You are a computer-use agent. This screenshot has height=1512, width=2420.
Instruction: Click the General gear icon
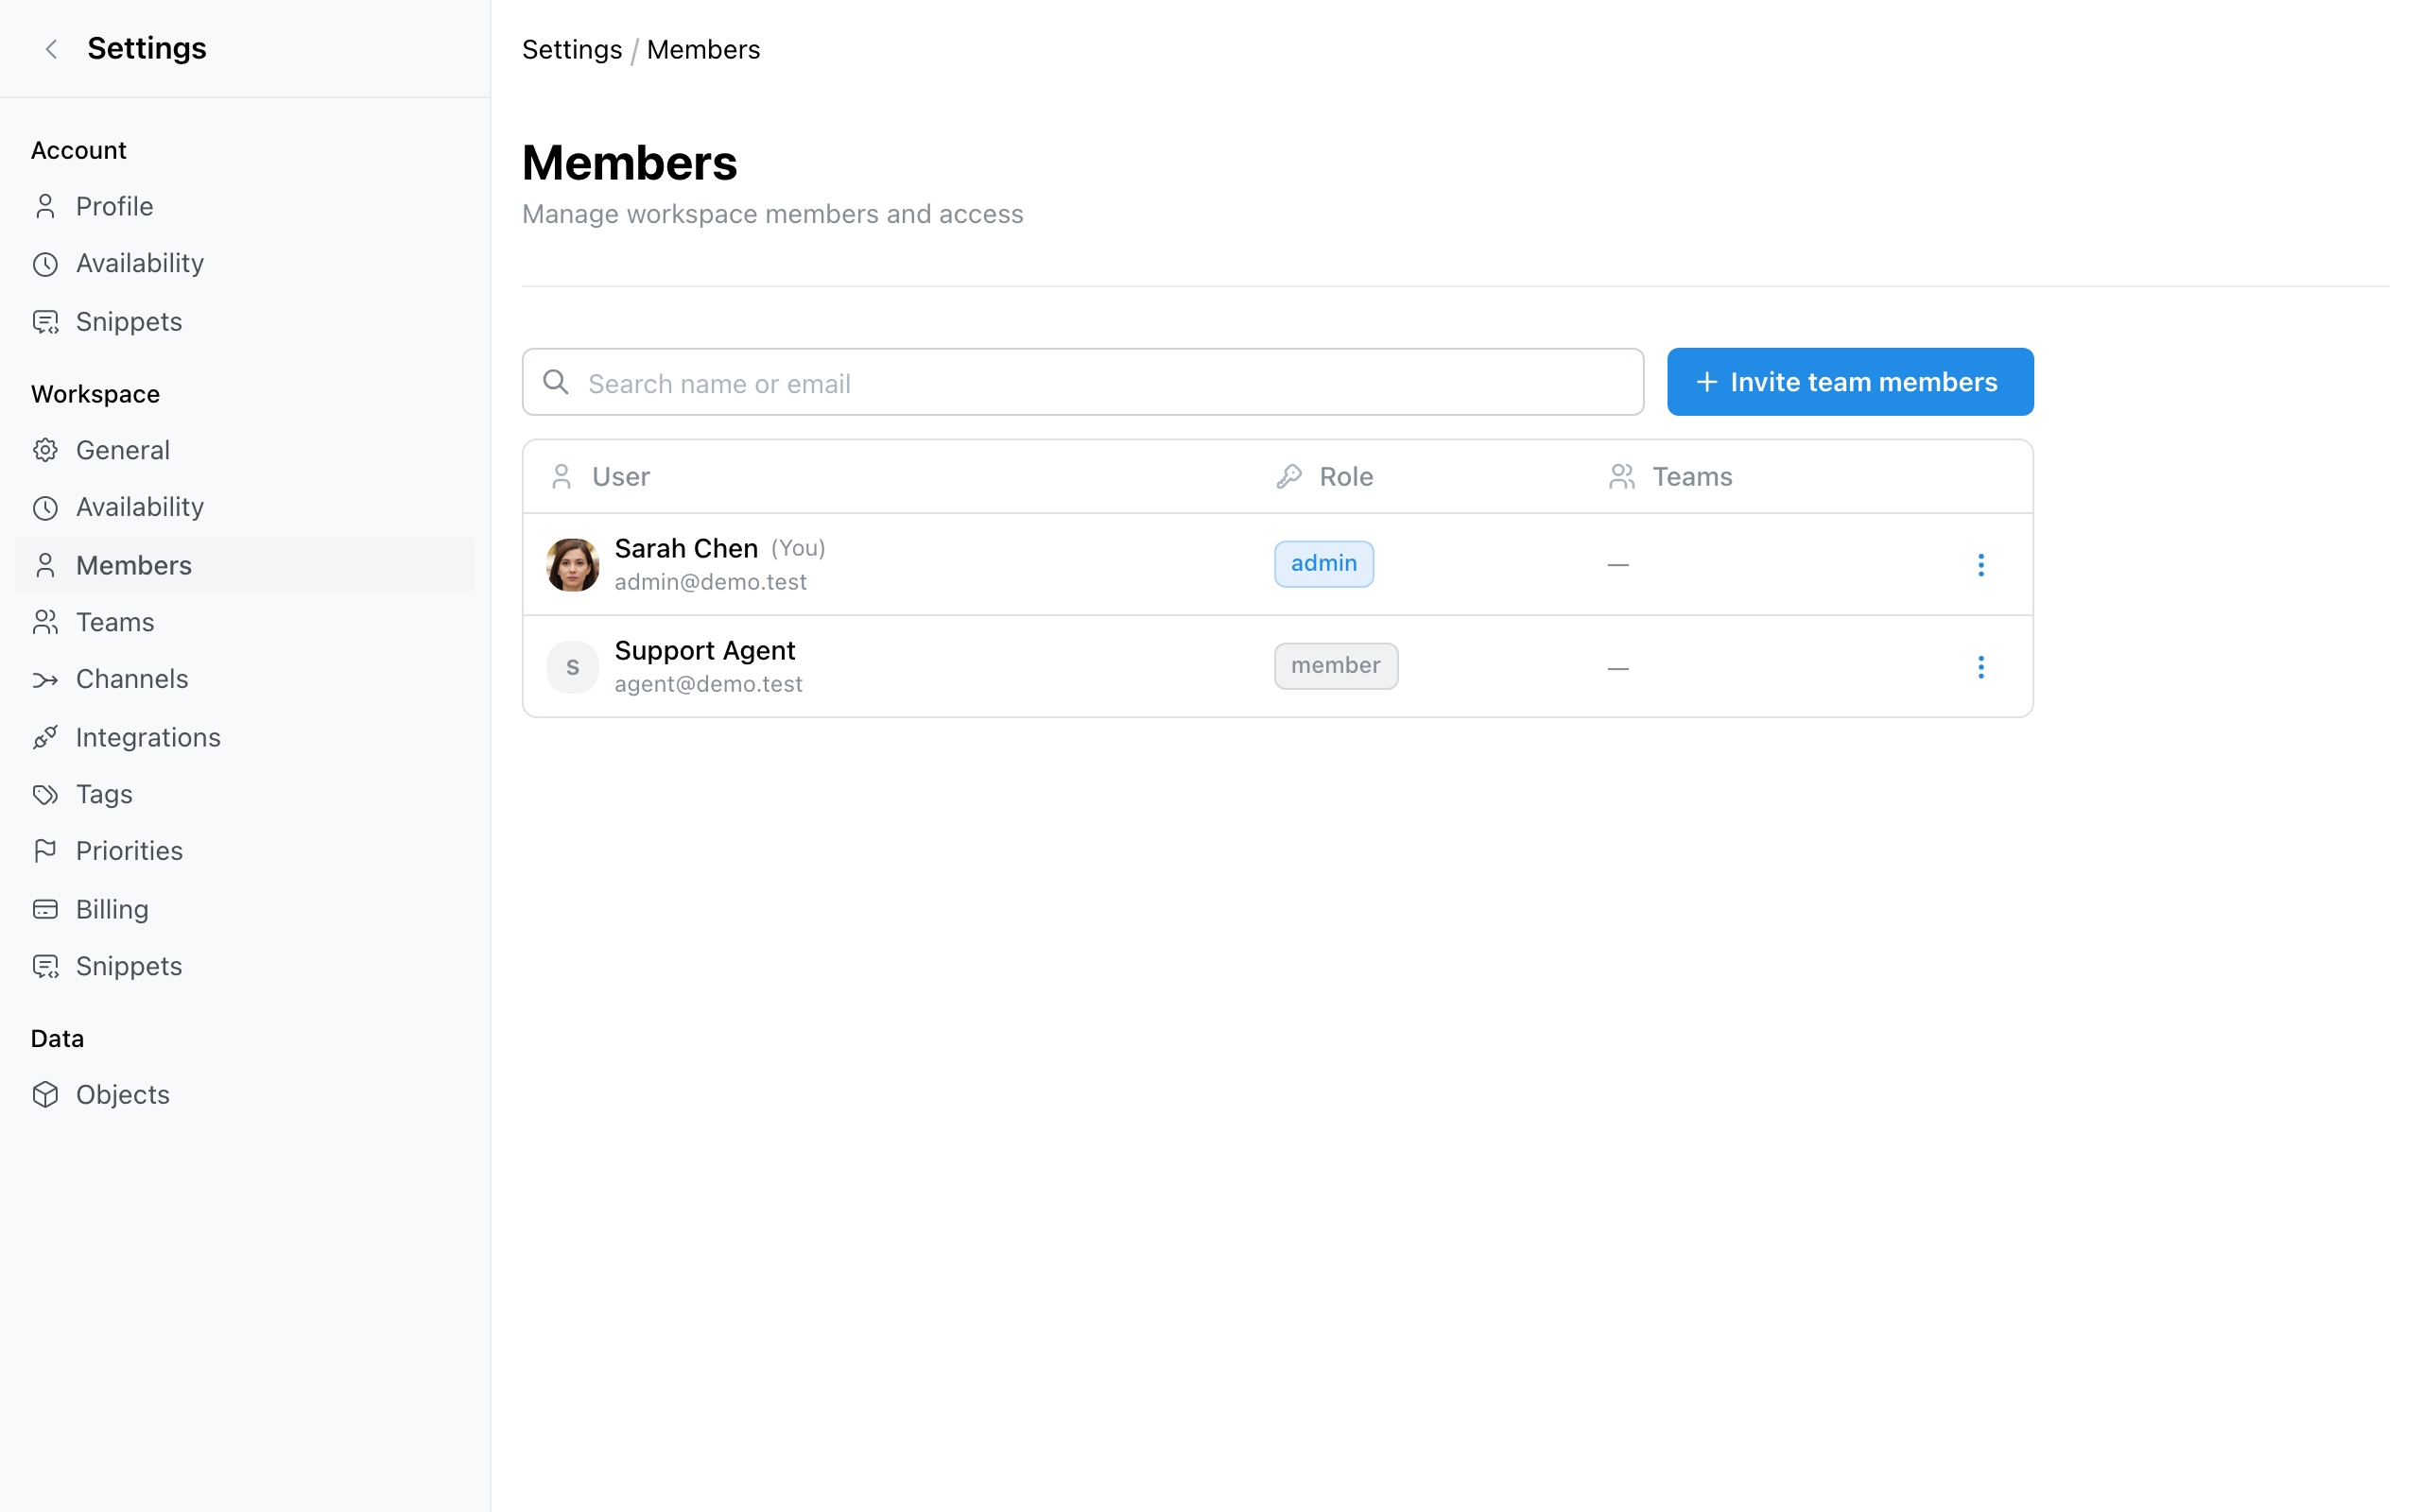45,450
